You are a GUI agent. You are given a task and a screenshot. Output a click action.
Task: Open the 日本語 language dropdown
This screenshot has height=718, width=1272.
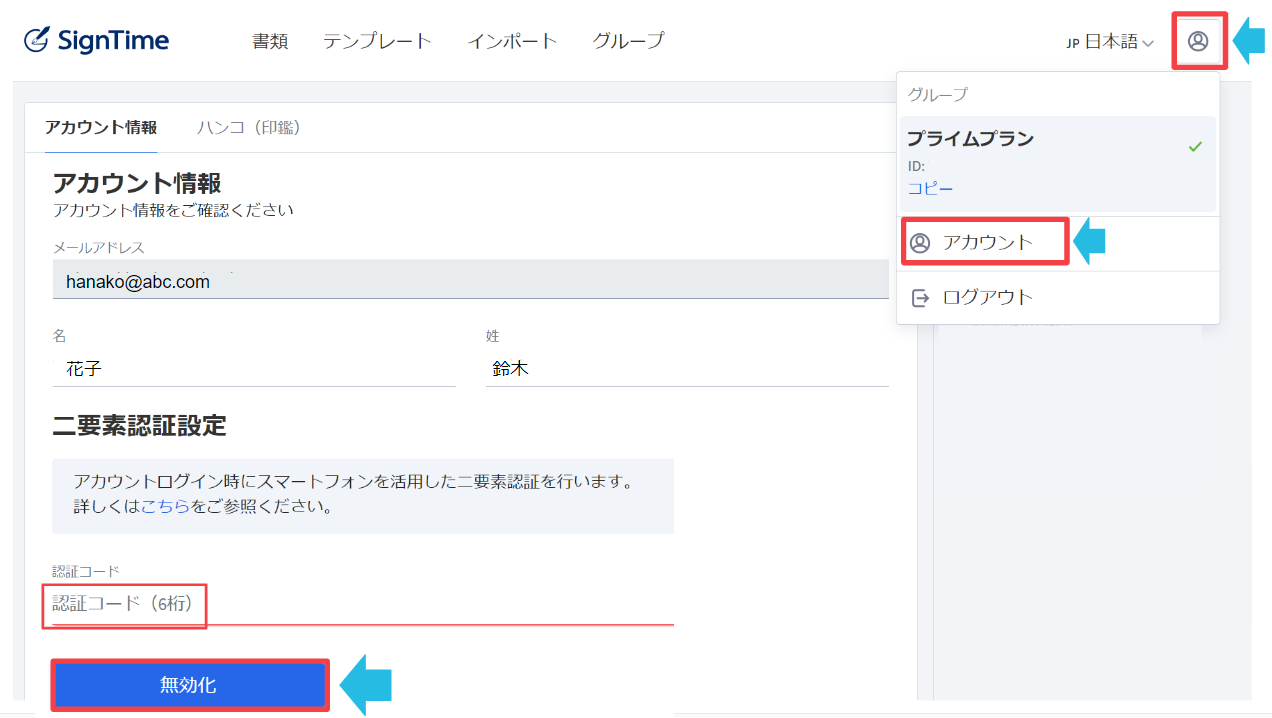click(x=1110, y=42)
